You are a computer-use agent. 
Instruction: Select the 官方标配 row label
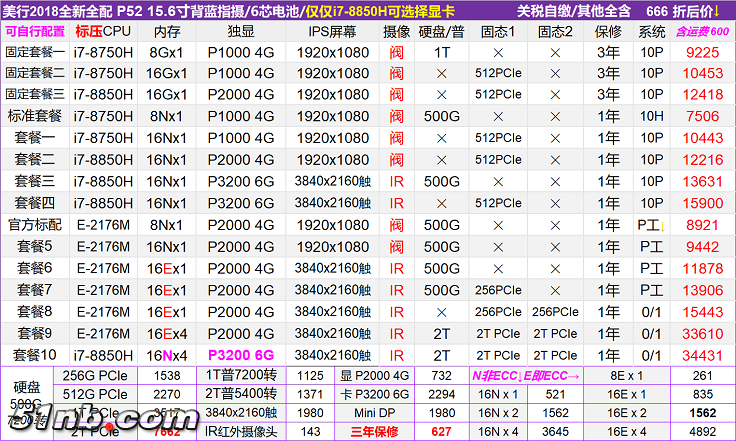35,225
